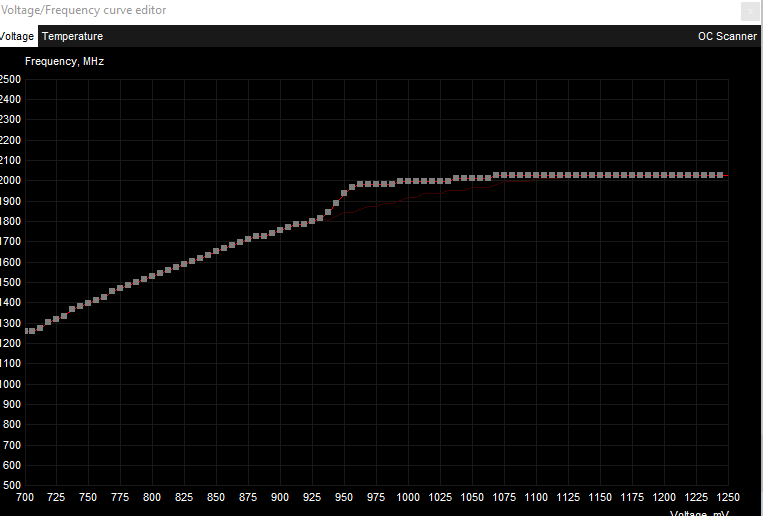Select the curve point at 1175 mV
Image resolution: width=763 pixels, height=516 pixels.
[632, 175]
